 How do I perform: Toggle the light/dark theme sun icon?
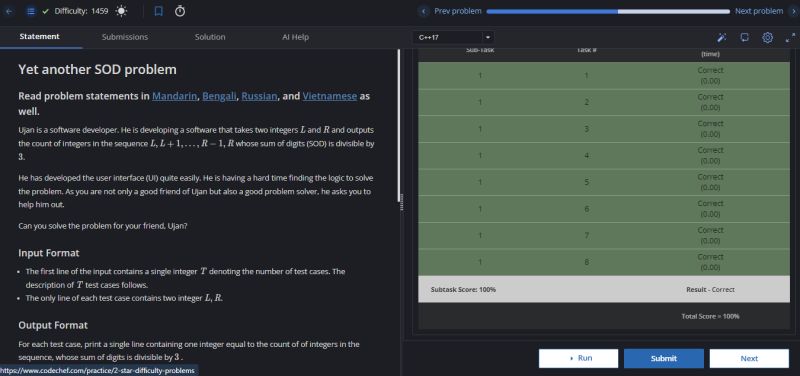click(x=121, y=11)
